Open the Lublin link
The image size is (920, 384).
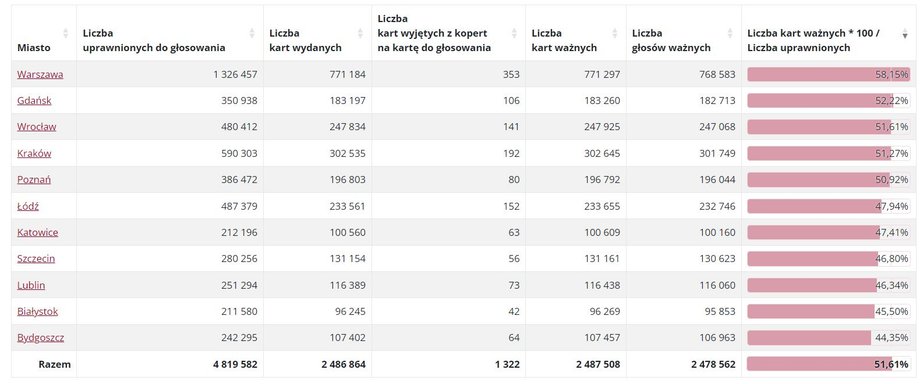(31, 285)
